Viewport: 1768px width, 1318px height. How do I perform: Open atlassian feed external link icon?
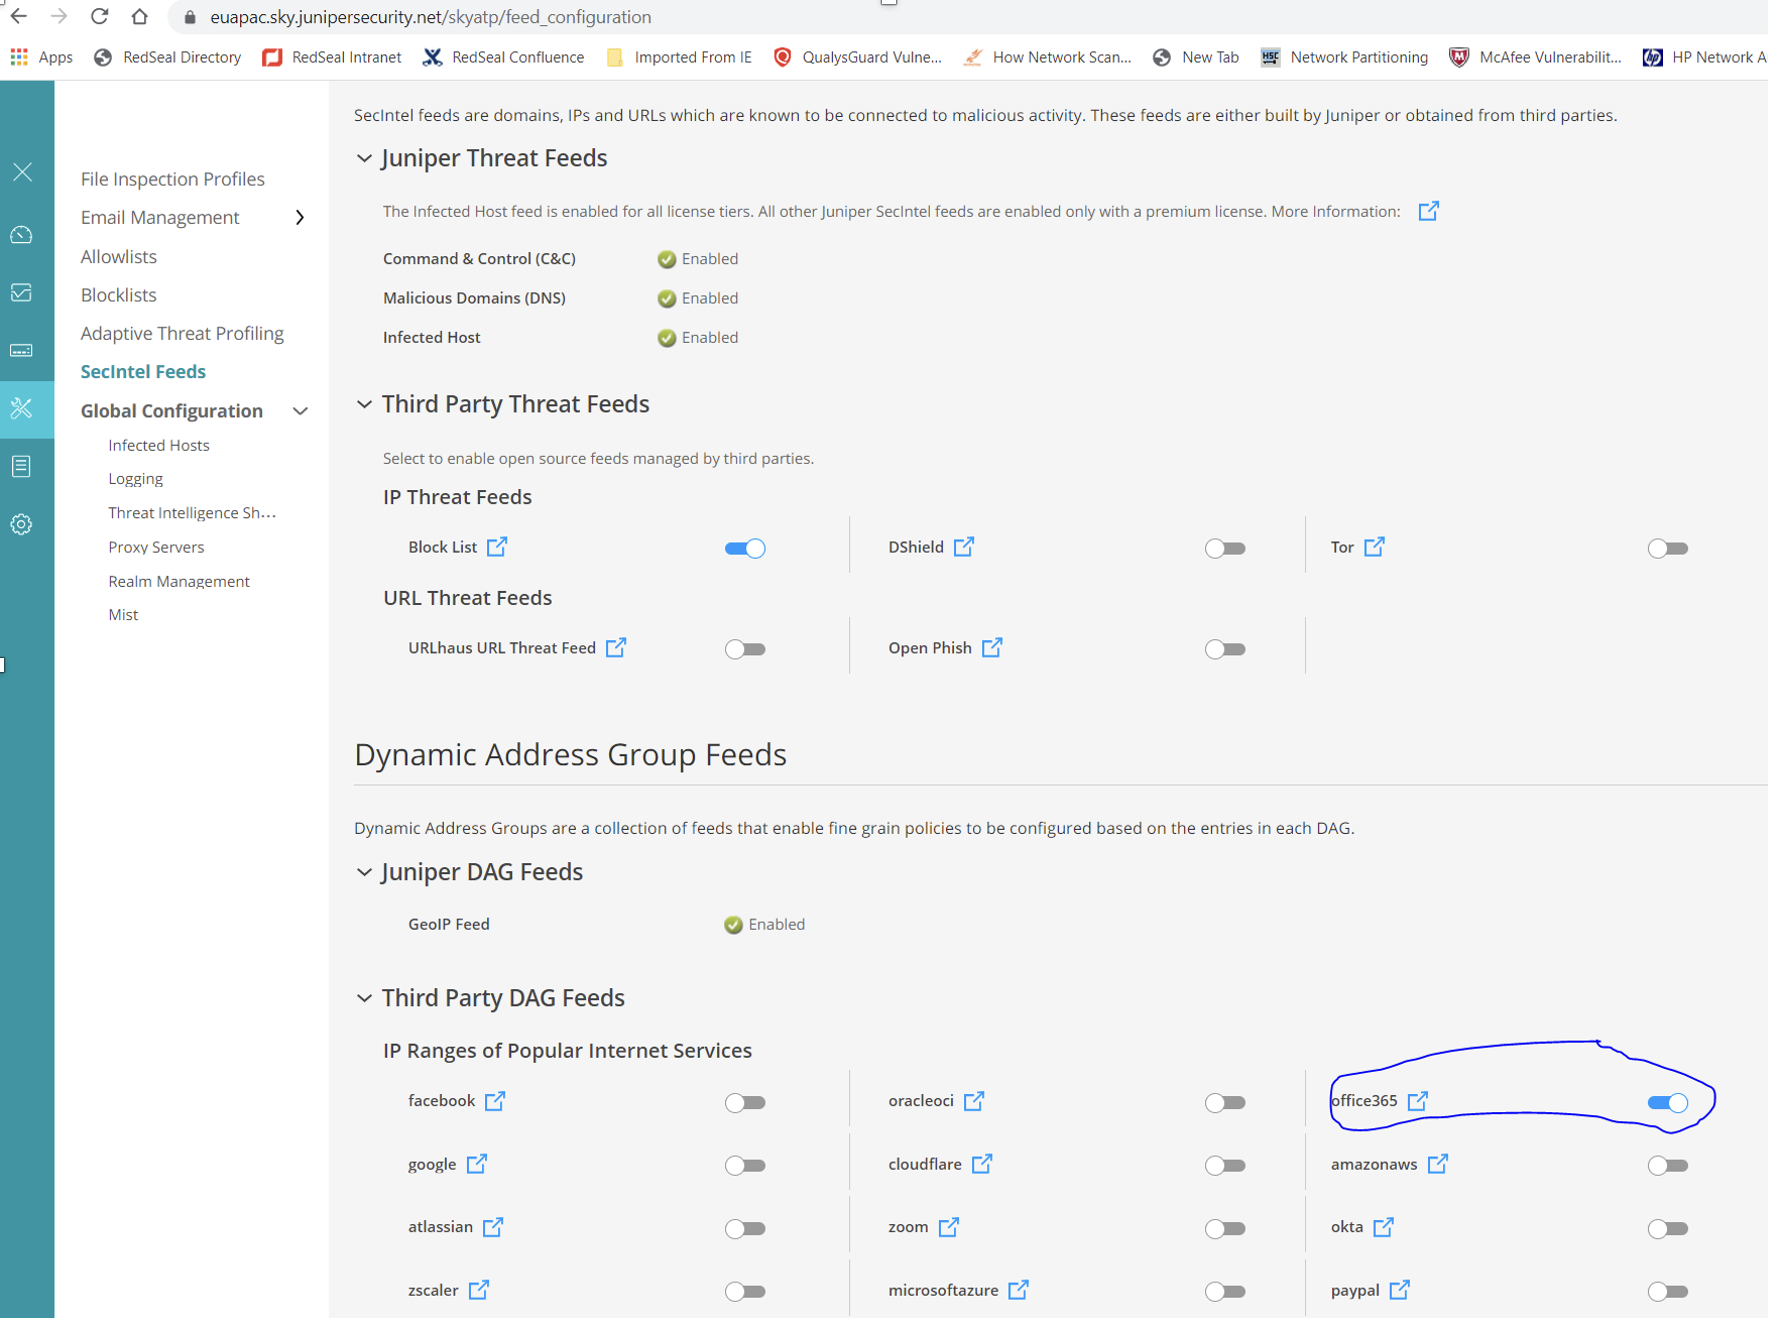(x=493, y=1226)
